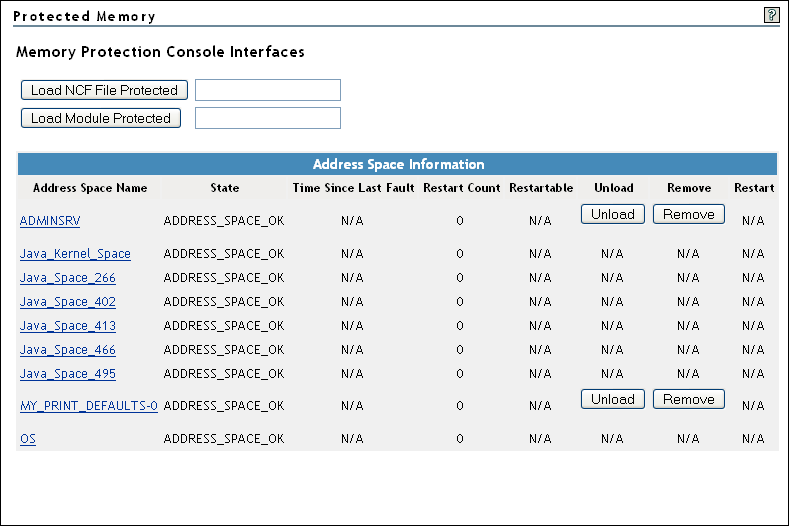Click restart count 0 in OS row

point(460,439)
